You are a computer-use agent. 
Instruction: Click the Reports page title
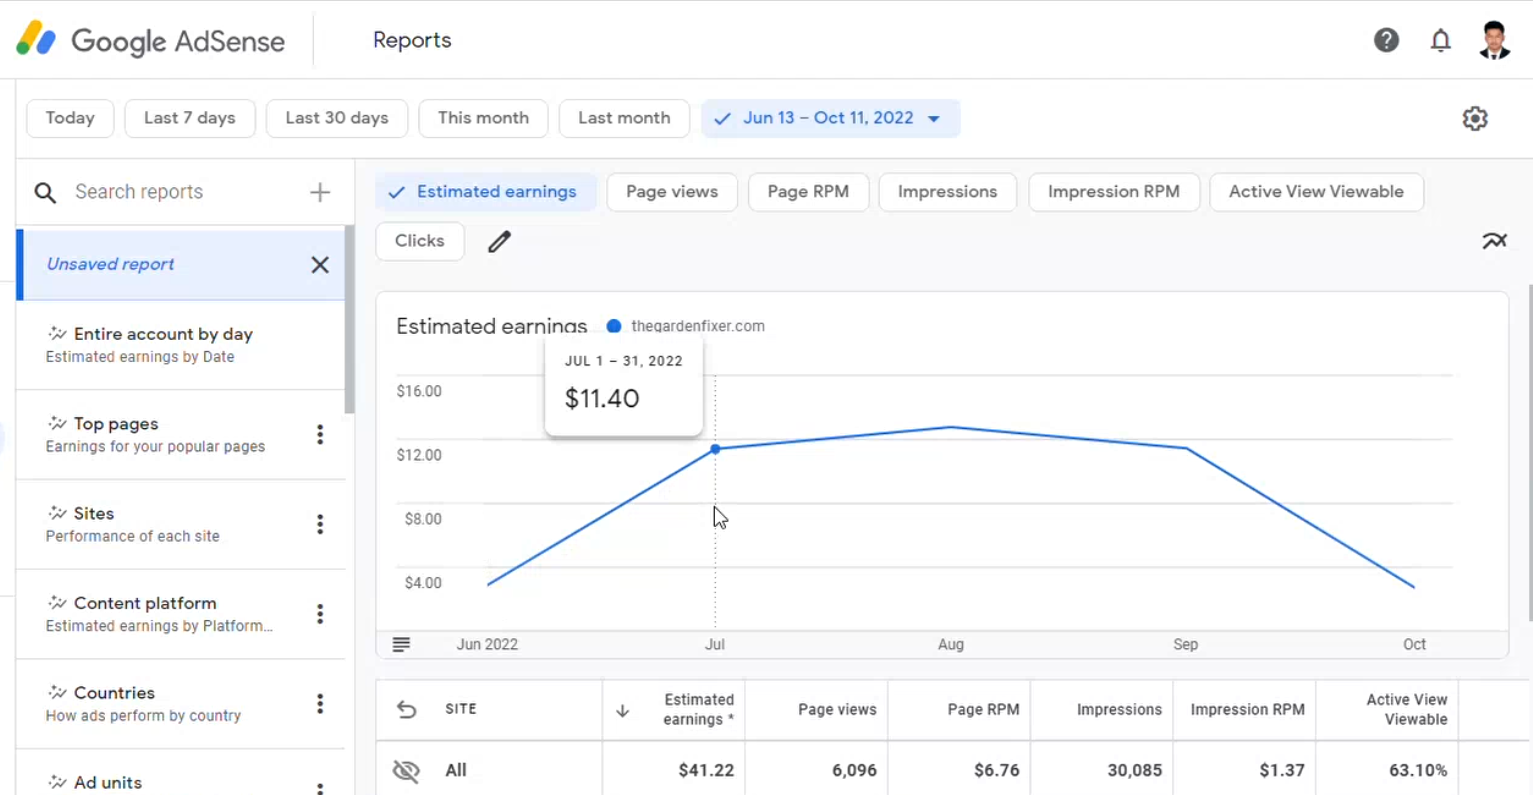click(x=412, y=40)
